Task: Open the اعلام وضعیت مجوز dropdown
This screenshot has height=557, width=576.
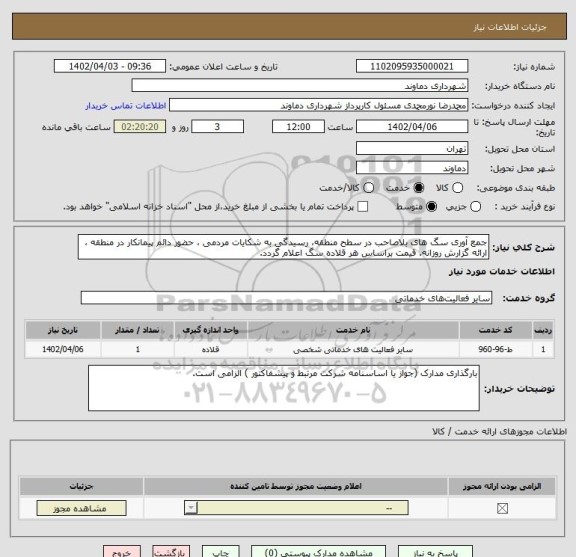Action: point(296,508)
